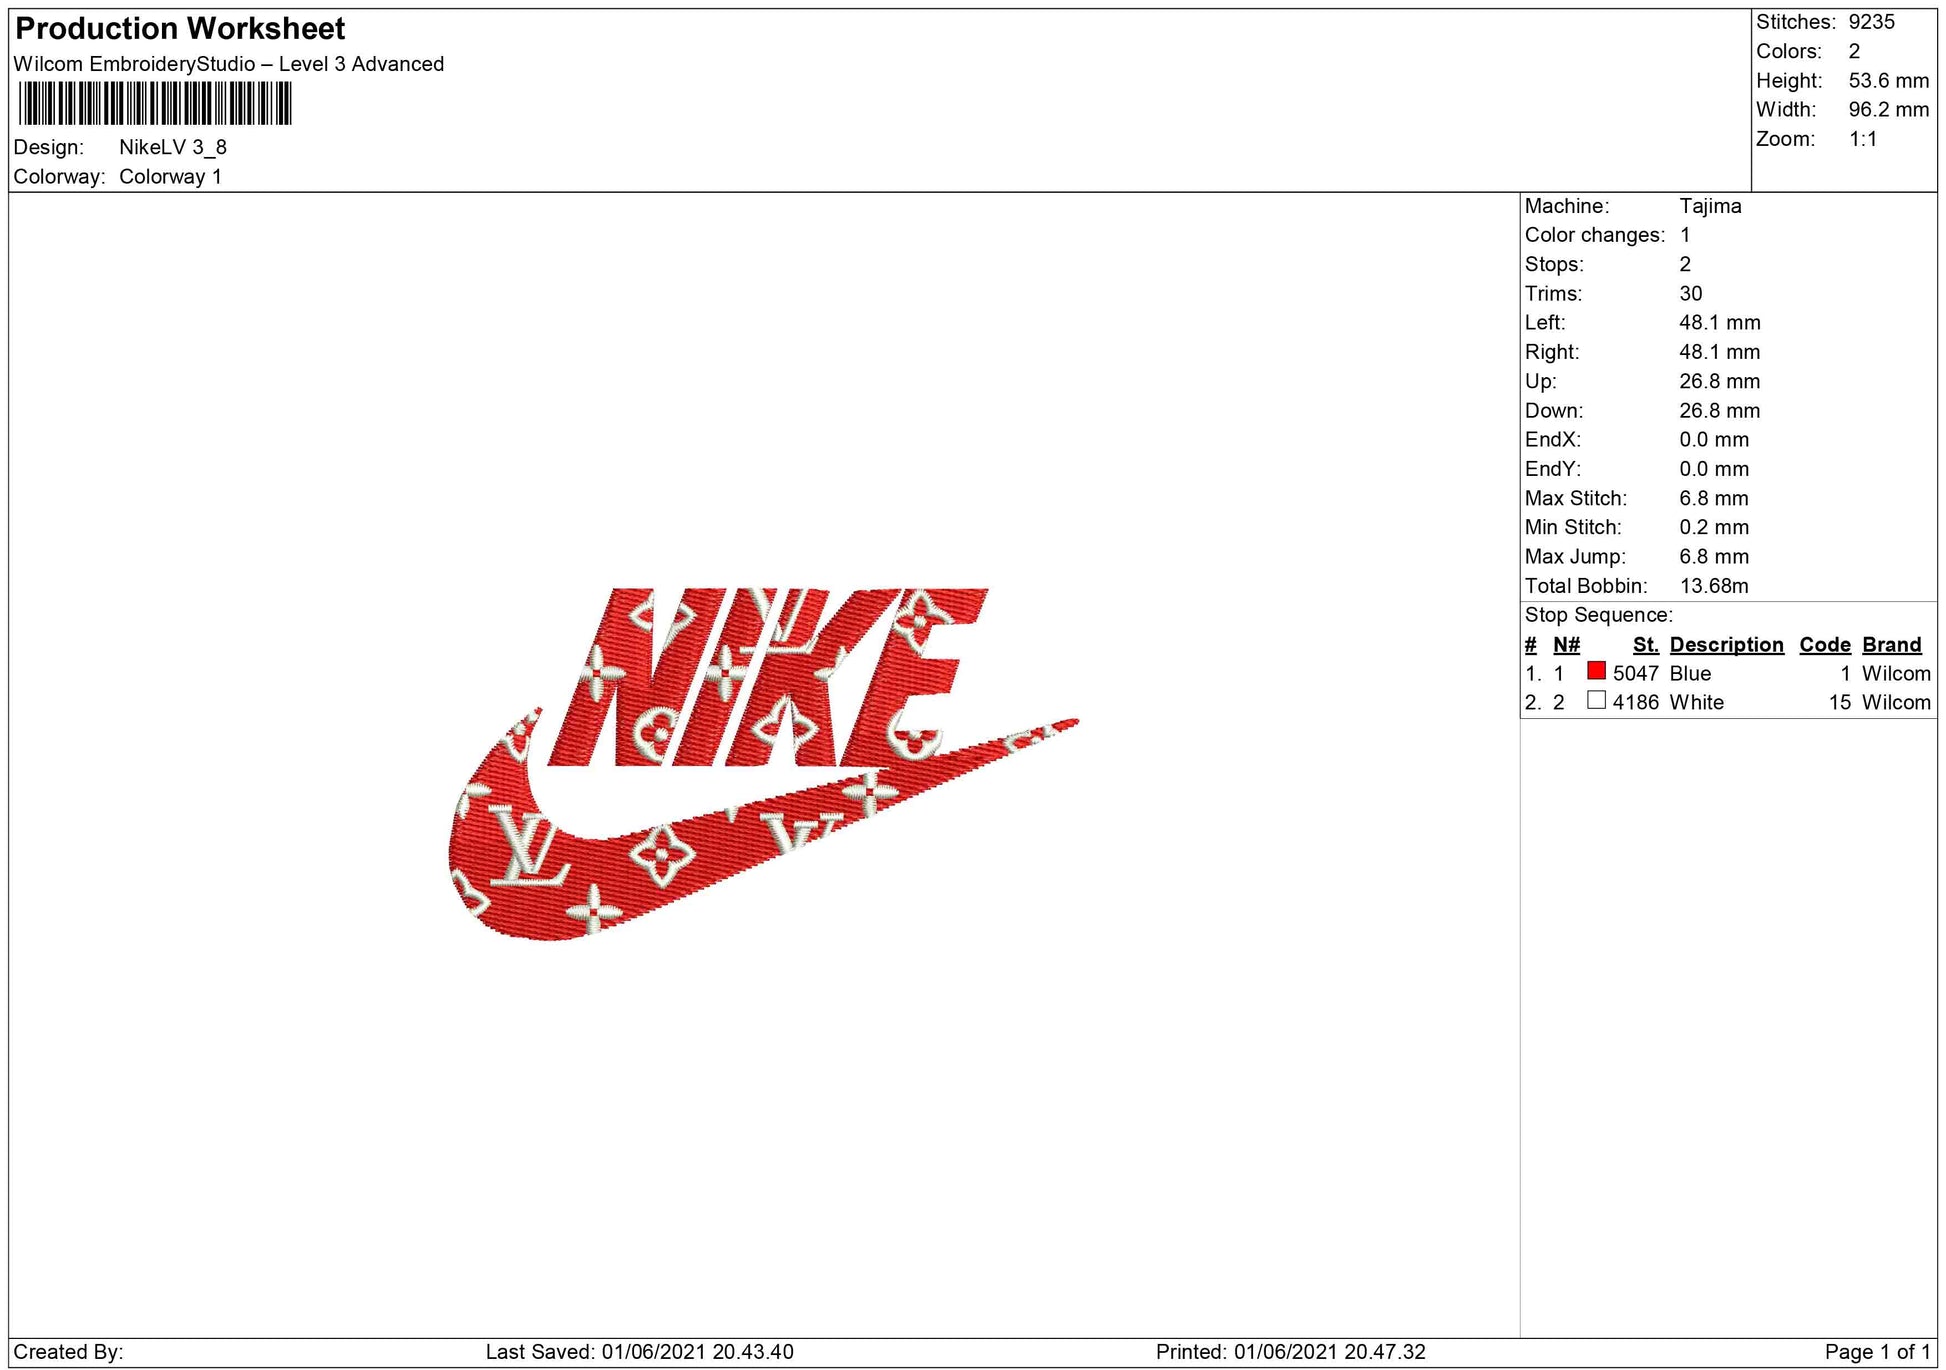The width and height of the screenshot is (1946, 1370).
Task: Click the barcode under the worksheet title
Action: (155, 103)
